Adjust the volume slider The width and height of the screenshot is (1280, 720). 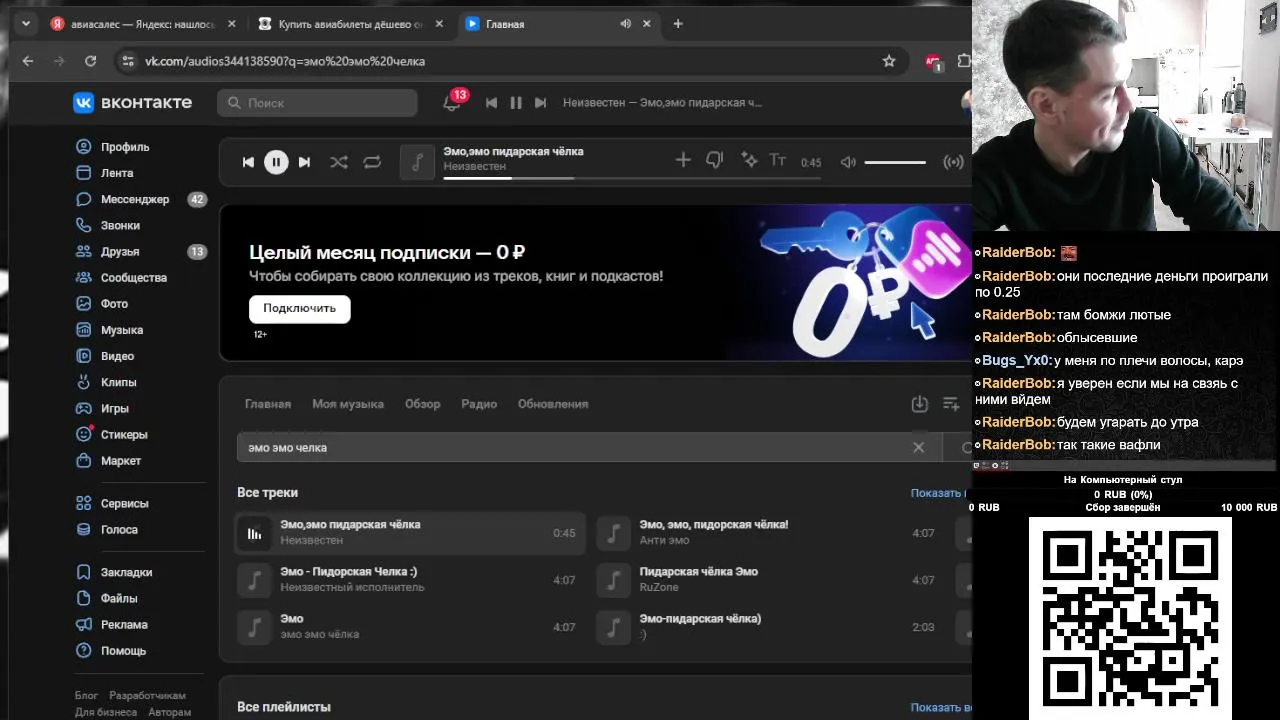click(x=895, y=162)
